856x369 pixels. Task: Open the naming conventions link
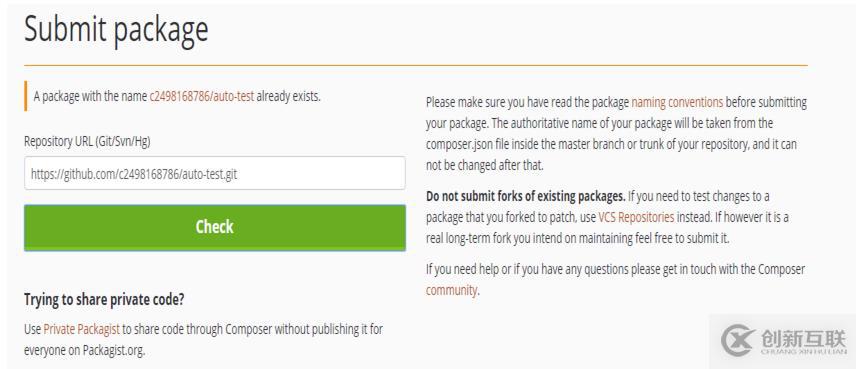tap(677, 102)
